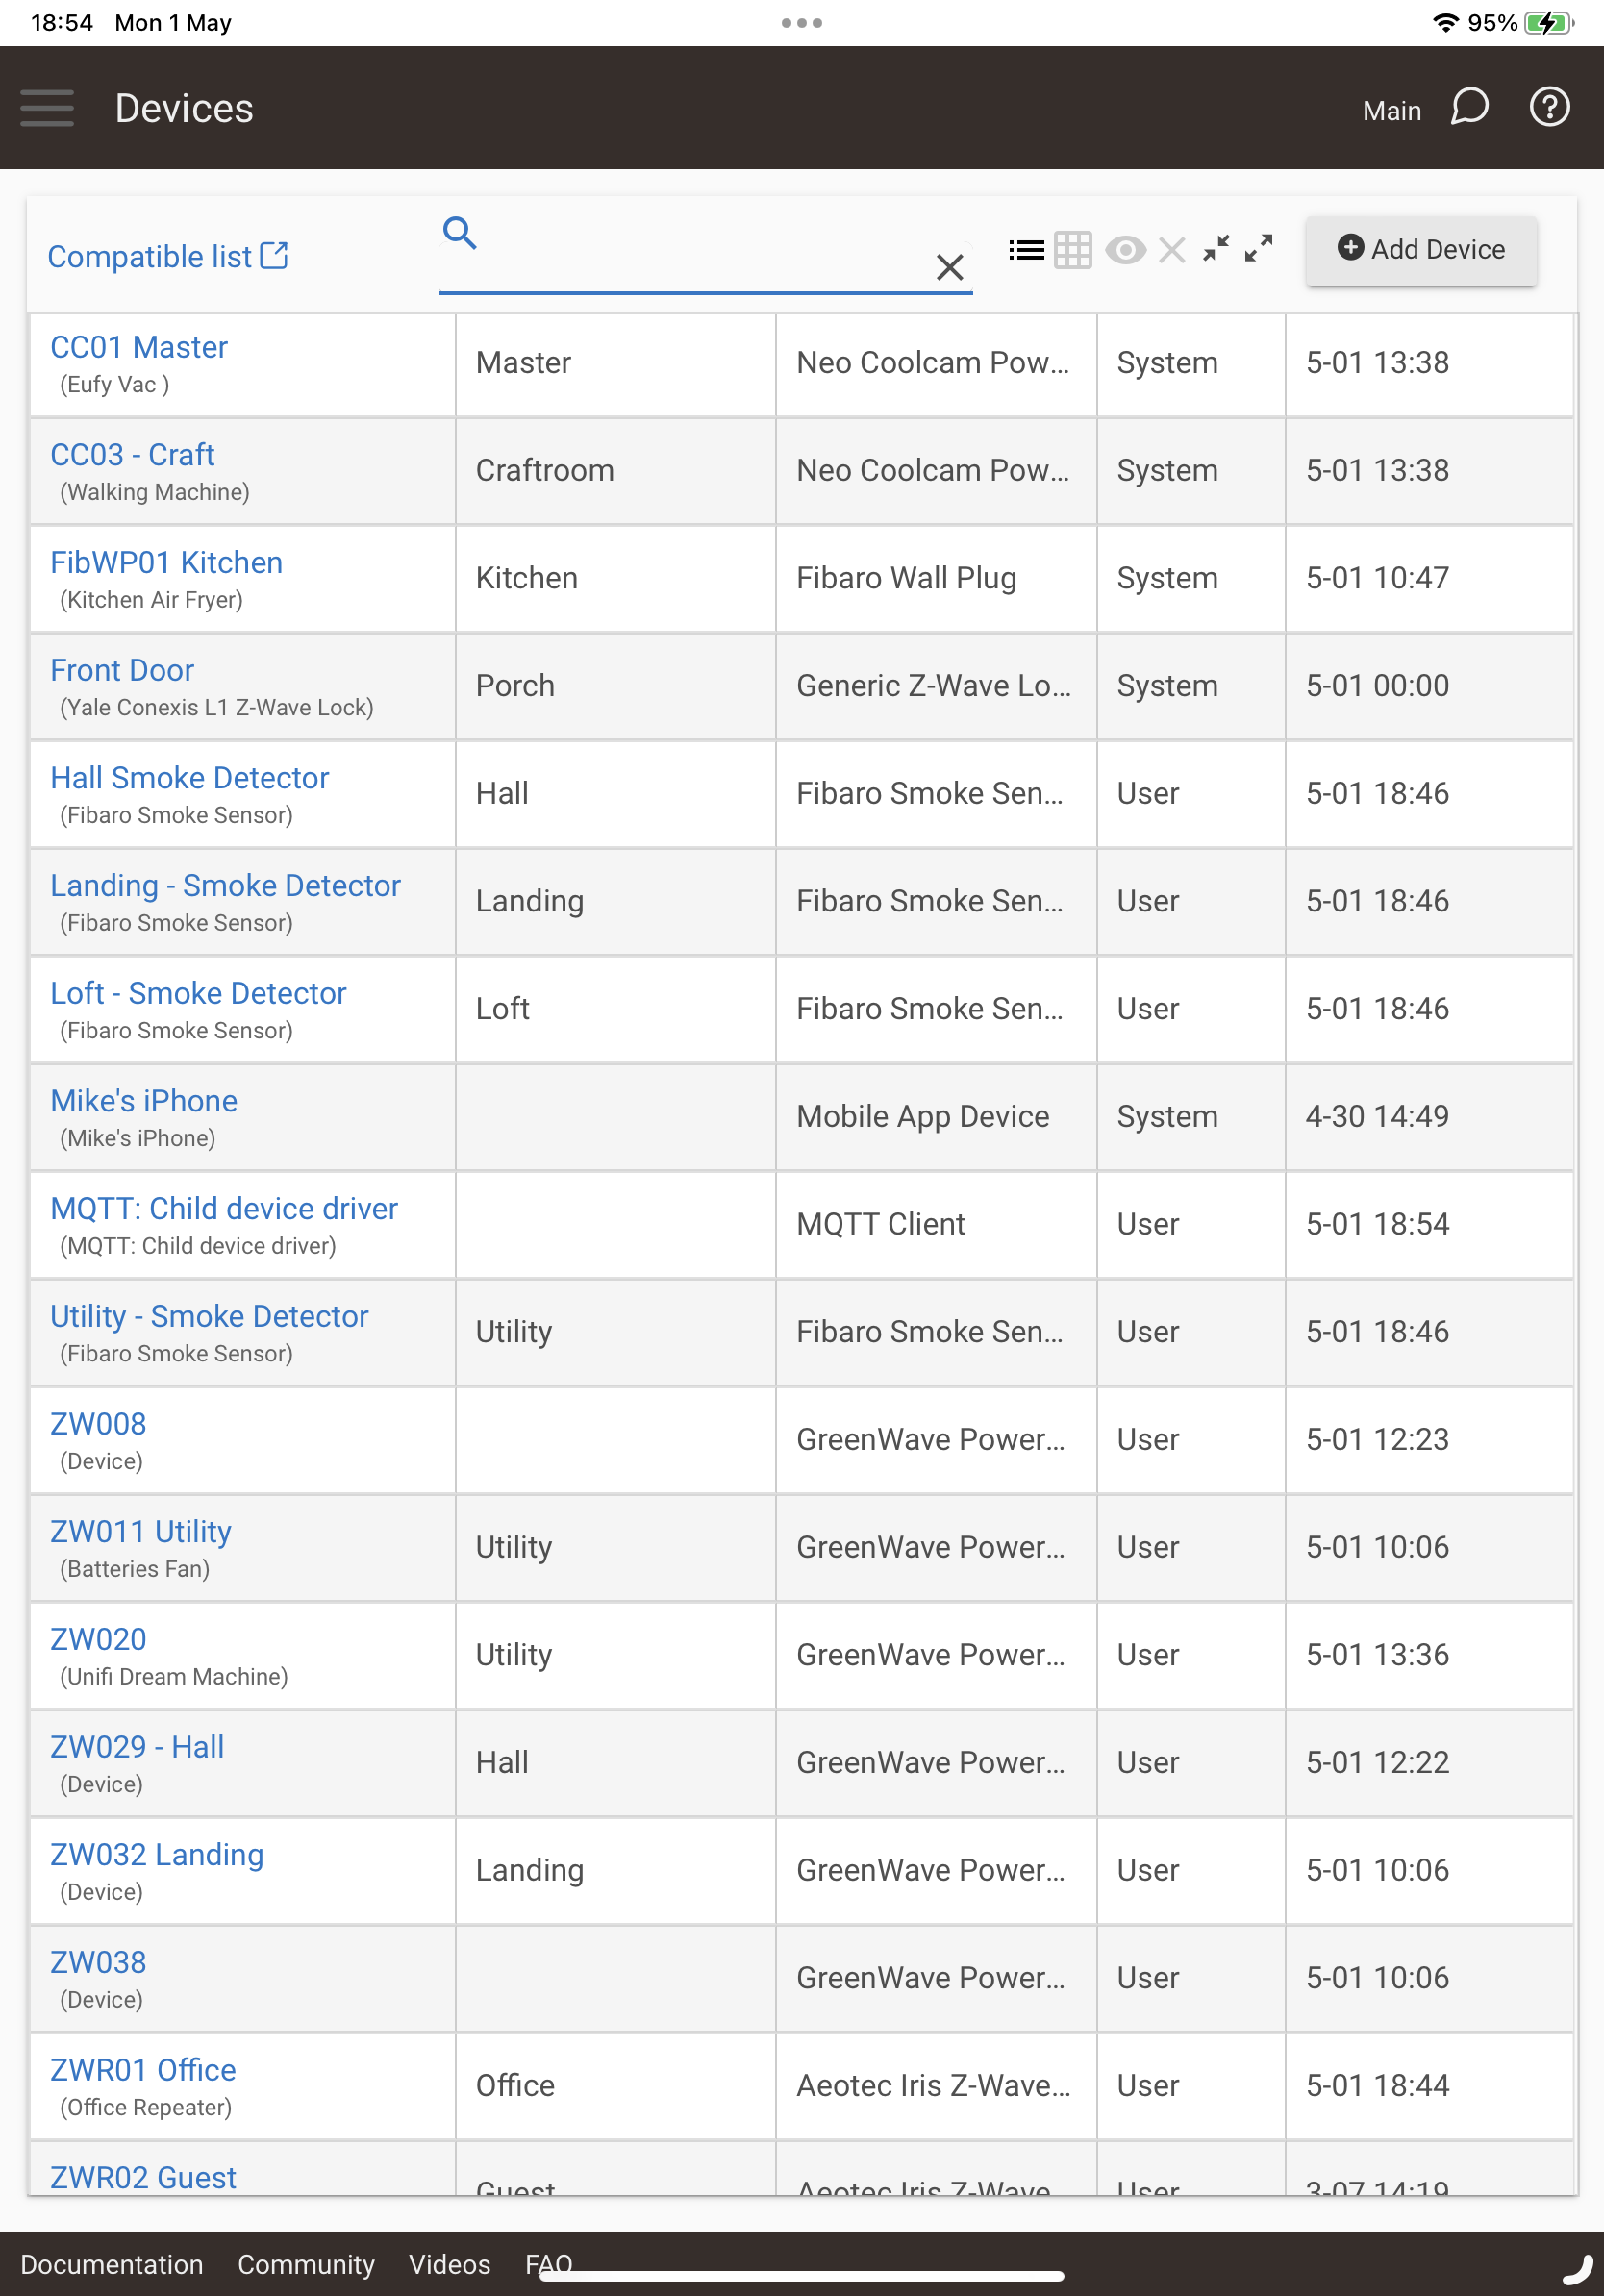The image size is (1604, 2296).
Task: Toggle the eye visibility icon
Action: click(1125, 250)
